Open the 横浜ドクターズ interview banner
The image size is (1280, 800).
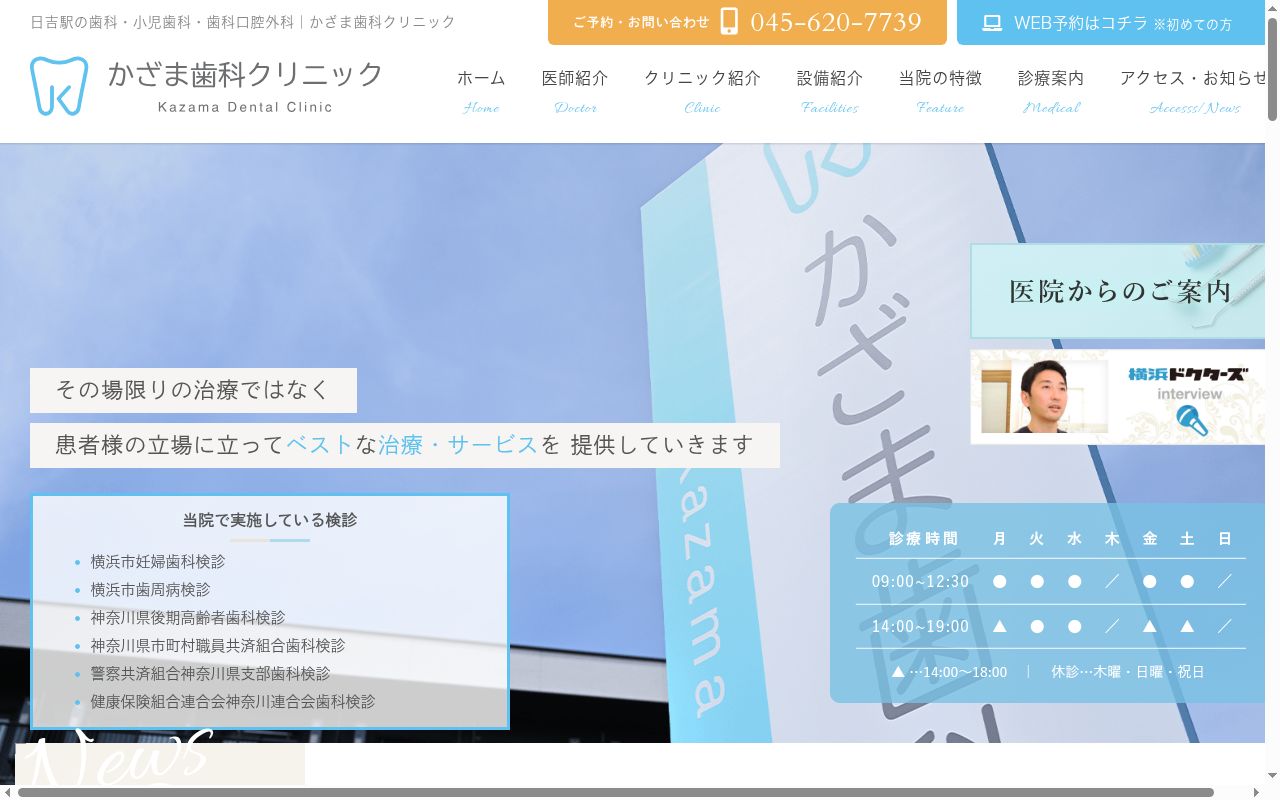(x=1118, y=397)
